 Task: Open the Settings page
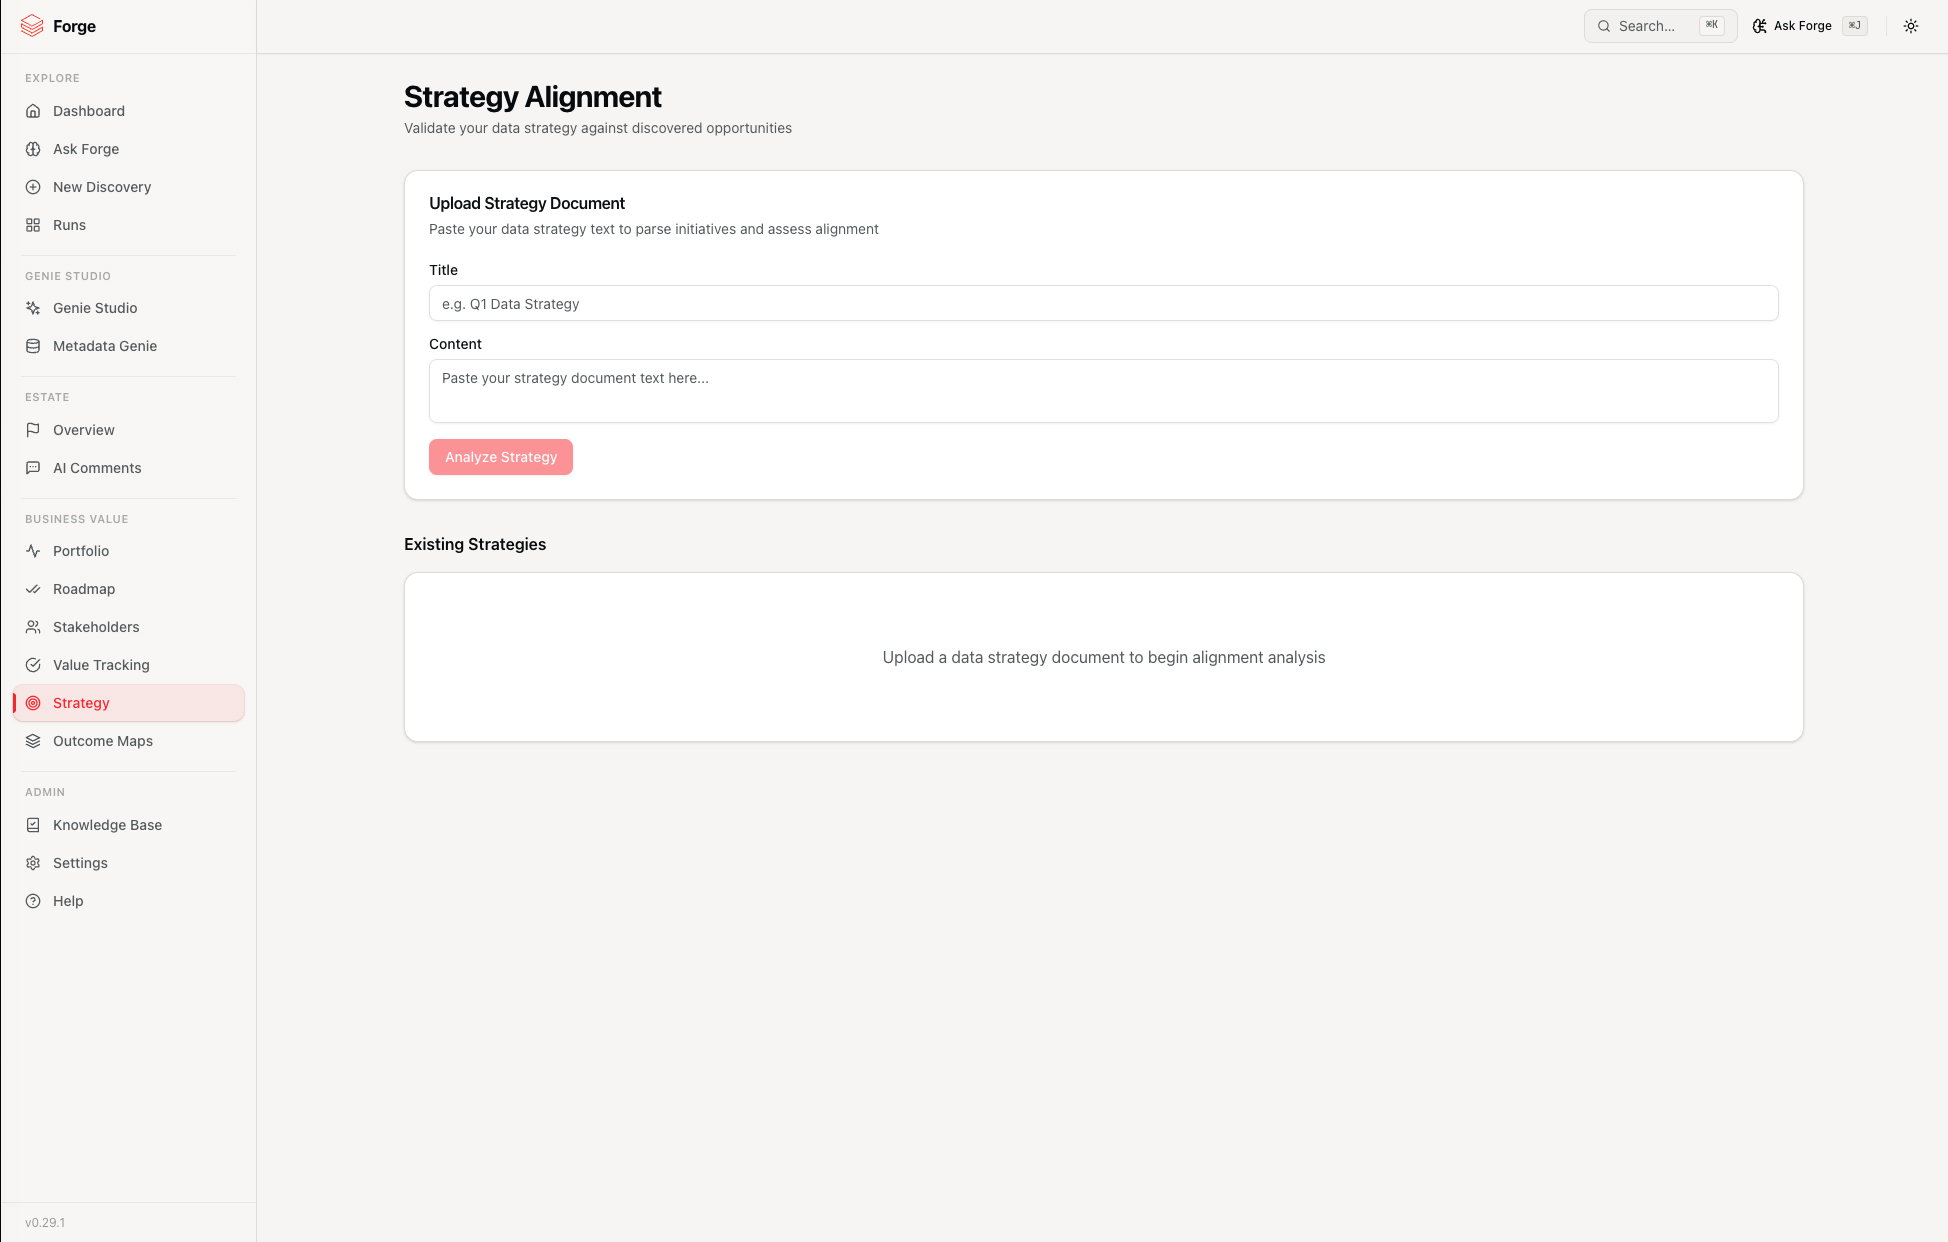click(129, 863)
